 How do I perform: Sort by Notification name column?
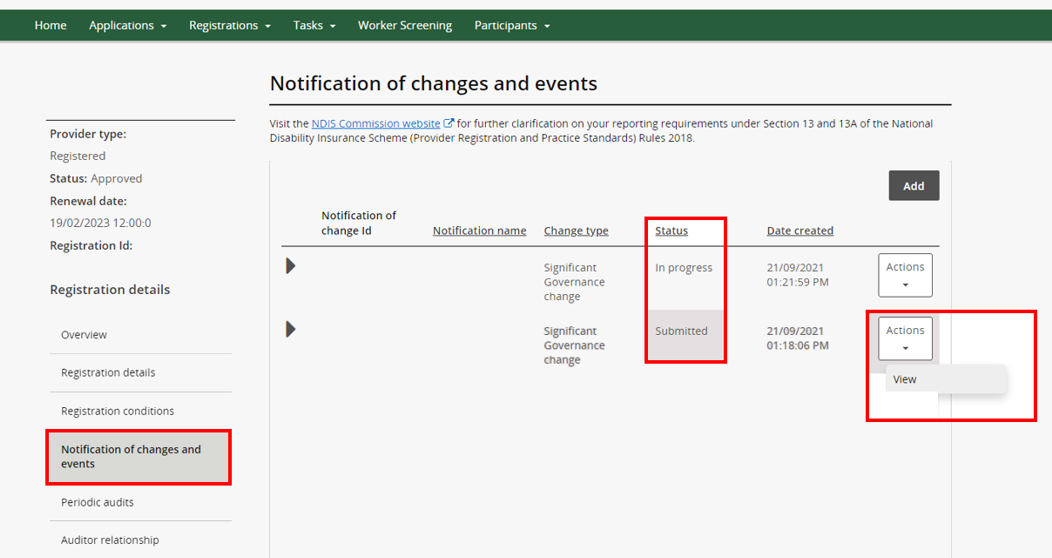479,231
